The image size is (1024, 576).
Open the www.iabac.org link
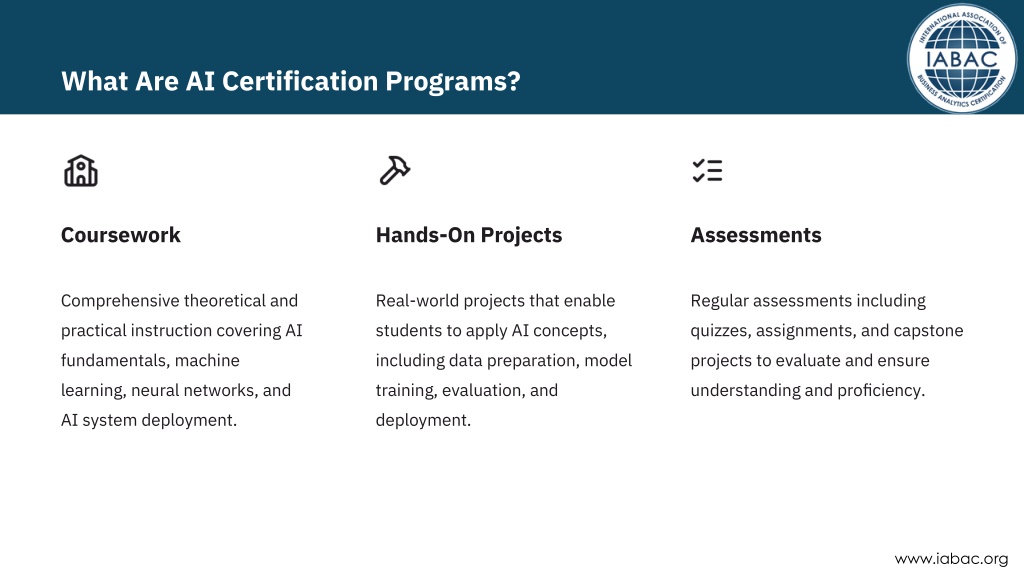[x=951, y=559]
